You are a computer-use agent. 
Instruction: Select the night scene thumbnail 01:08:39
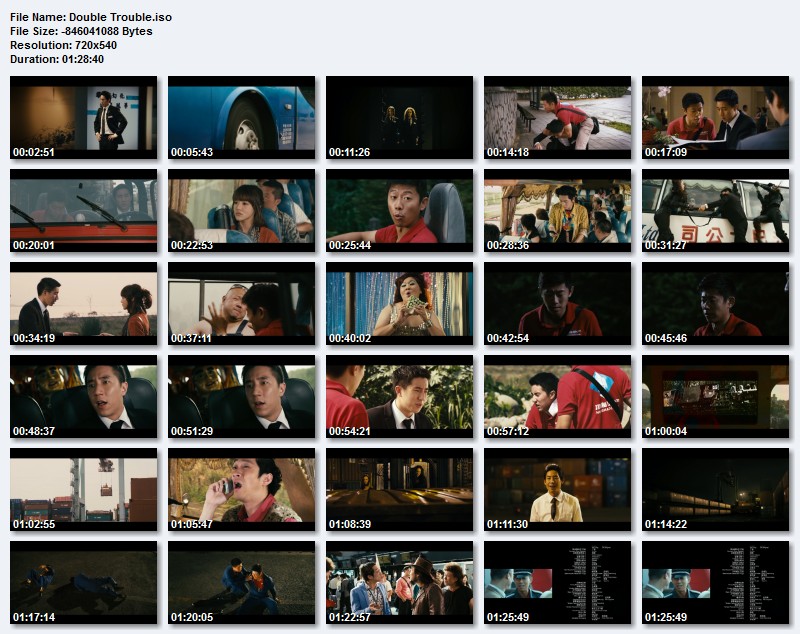coord(399,490)
